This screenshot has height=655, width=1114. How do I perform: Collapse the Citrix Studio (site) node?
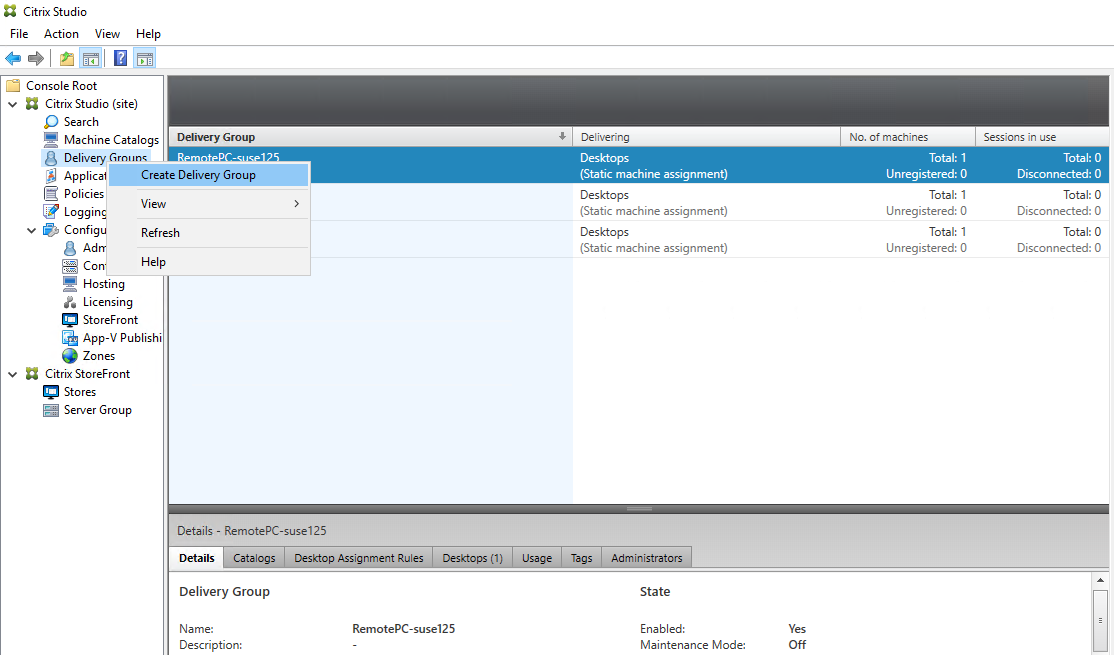click(x=13, y=104)
